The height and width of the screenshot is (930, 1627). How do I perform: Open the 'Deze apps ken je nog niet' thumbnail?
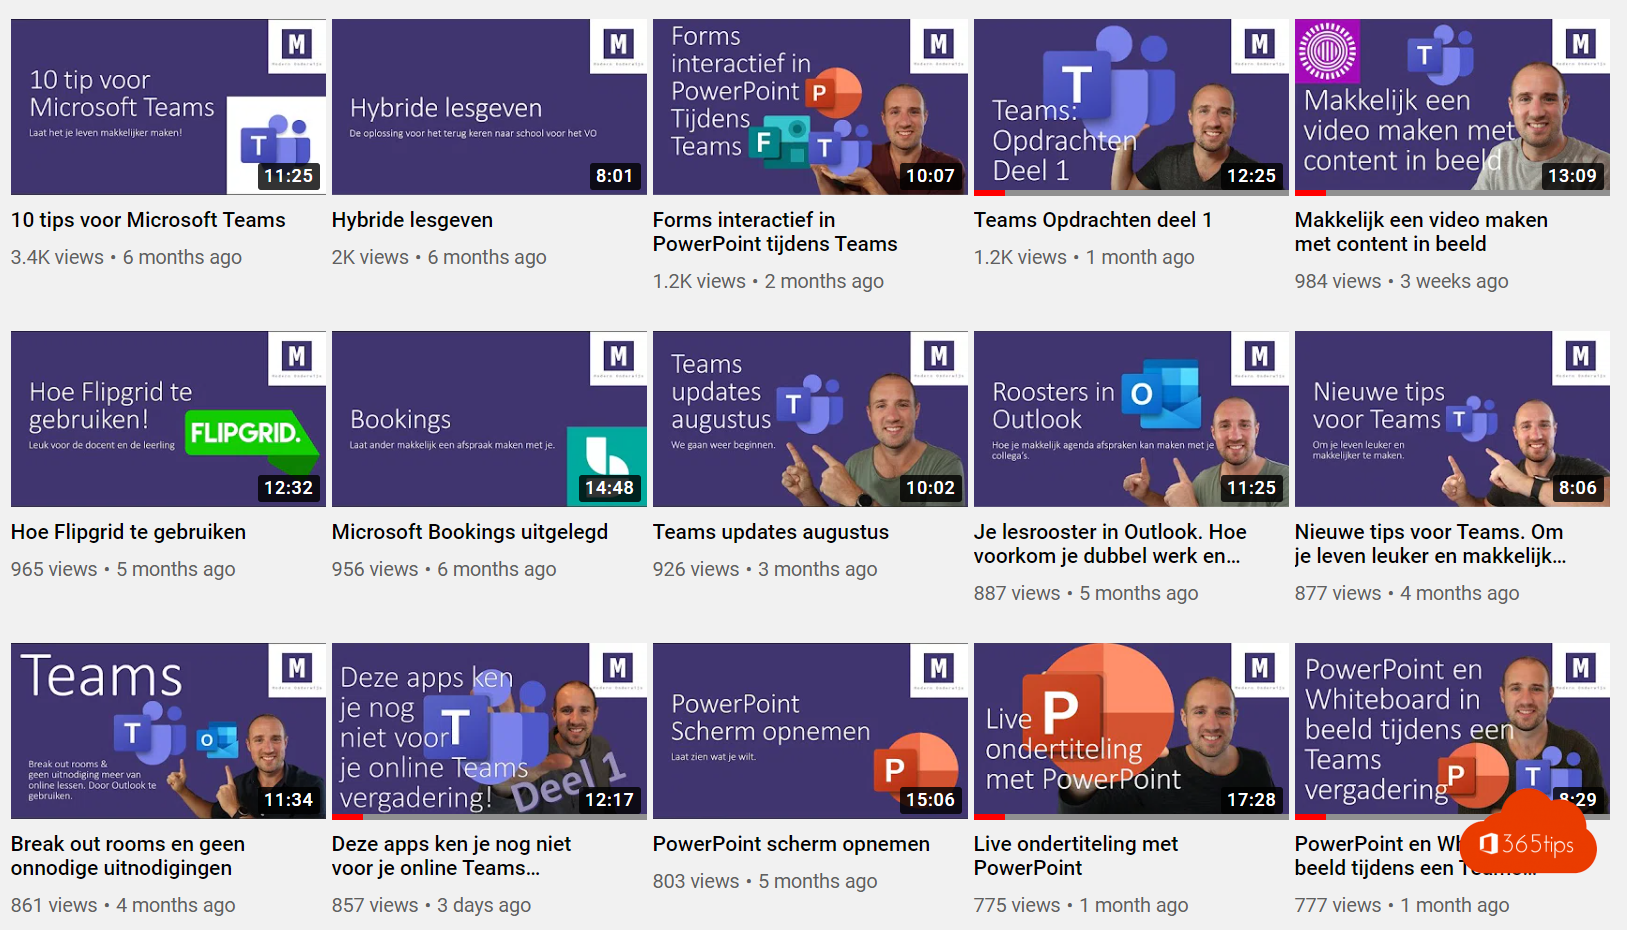[x=489, y=731]
